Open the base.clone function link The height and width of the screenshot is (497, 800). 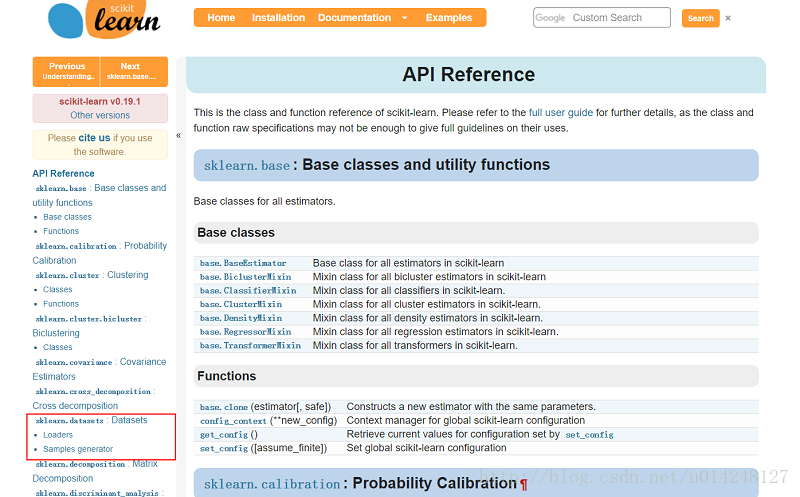[x=223, y=407]
